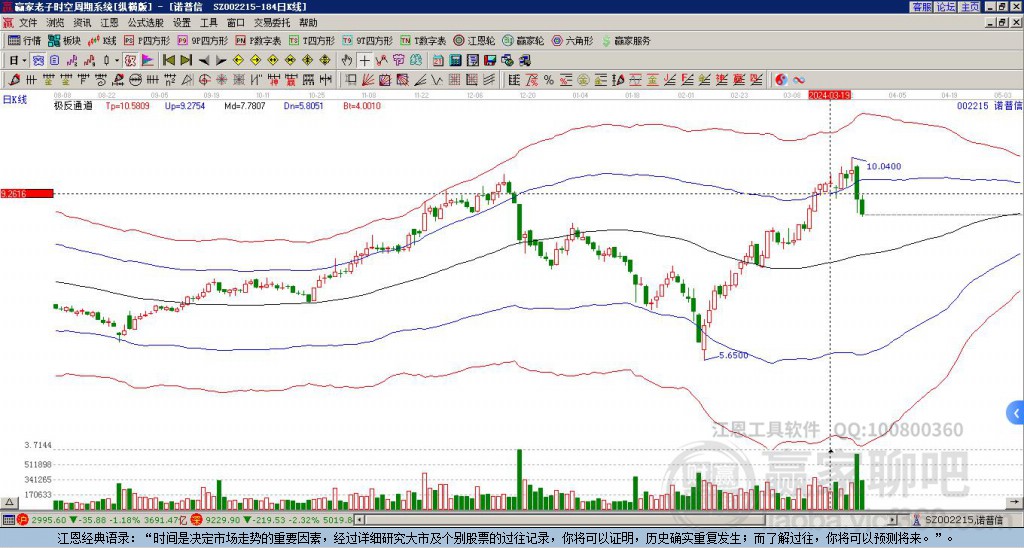This screenshot has height=548, width=1024.
Task: Open the T数字表 time number table
Action: 423,40
